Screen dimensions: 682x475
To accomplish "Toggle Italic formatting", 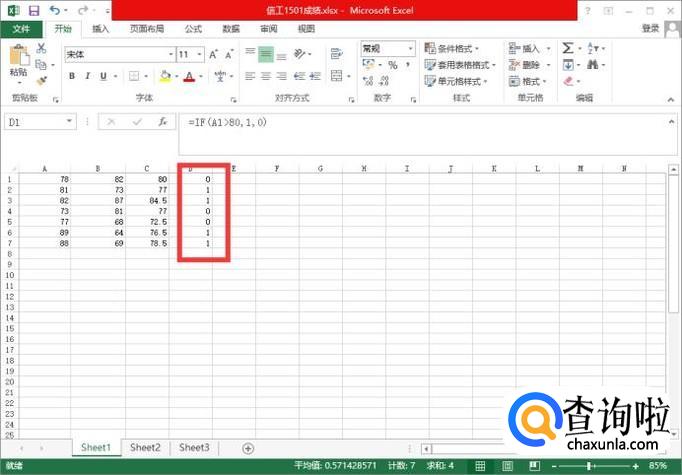I will (x=87, y=76).
